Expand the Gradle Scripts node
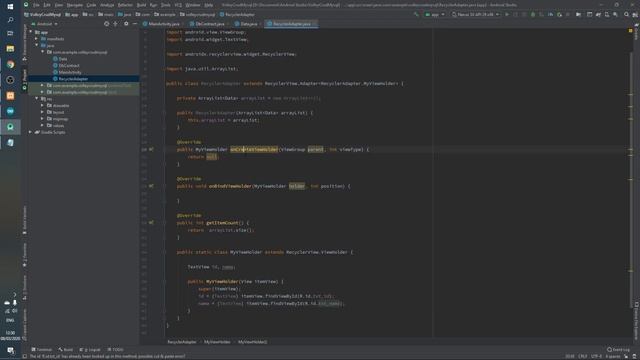Viewport: 640px width, 360px height. [31, 132]
